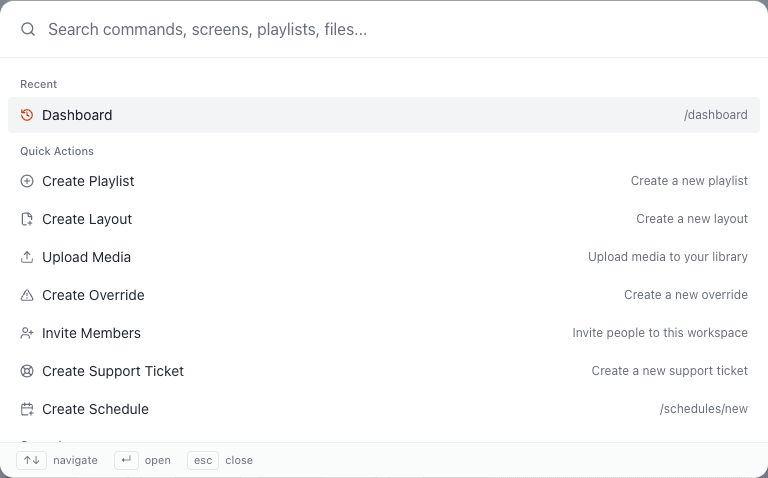Click 'Upload media to your library' text
The image size is (768, 478).
(668, 257)
